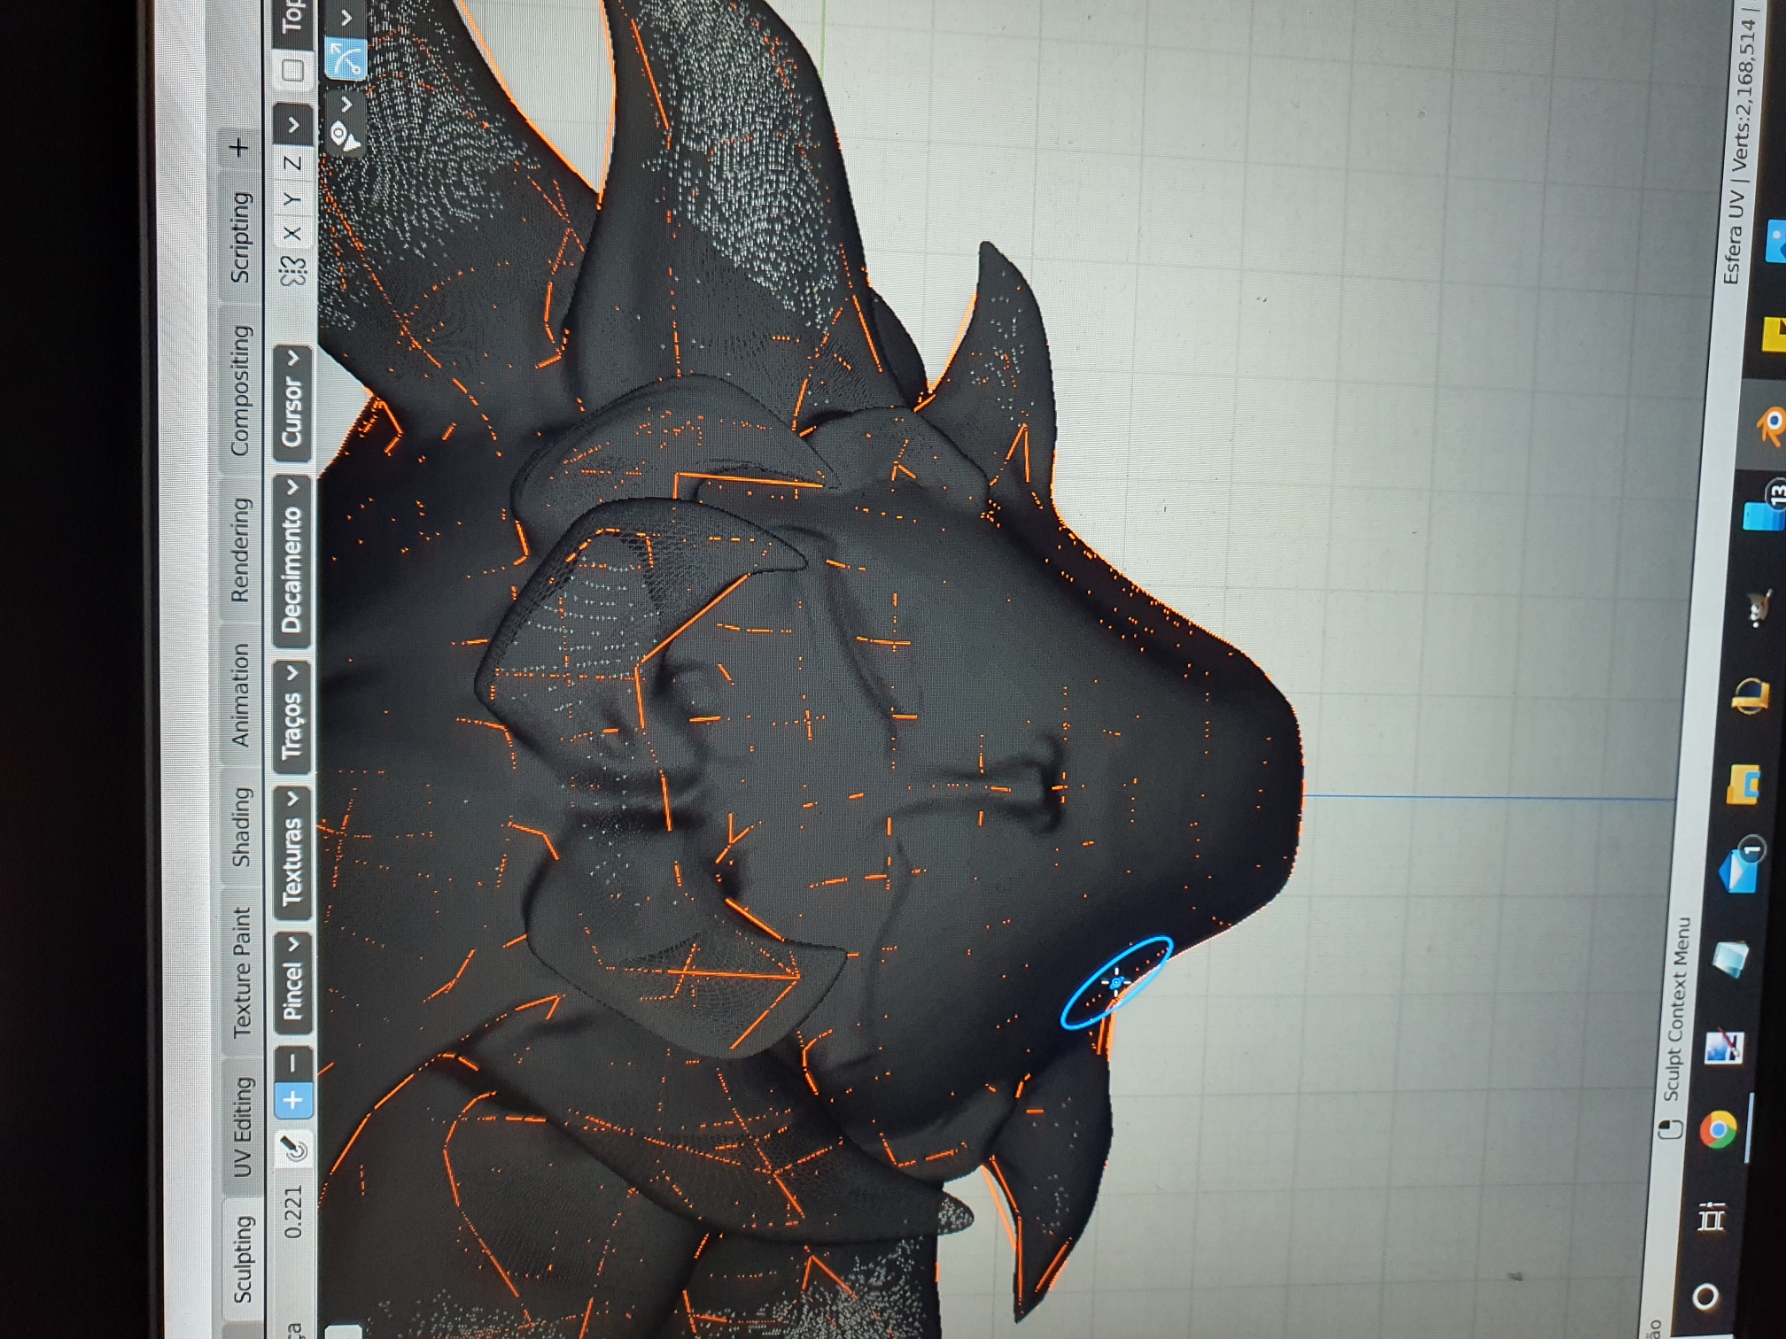Toggle the show gizmo button
Image resolution: width=1786 pixels, height=1339 pixels.
coord(346,59)
